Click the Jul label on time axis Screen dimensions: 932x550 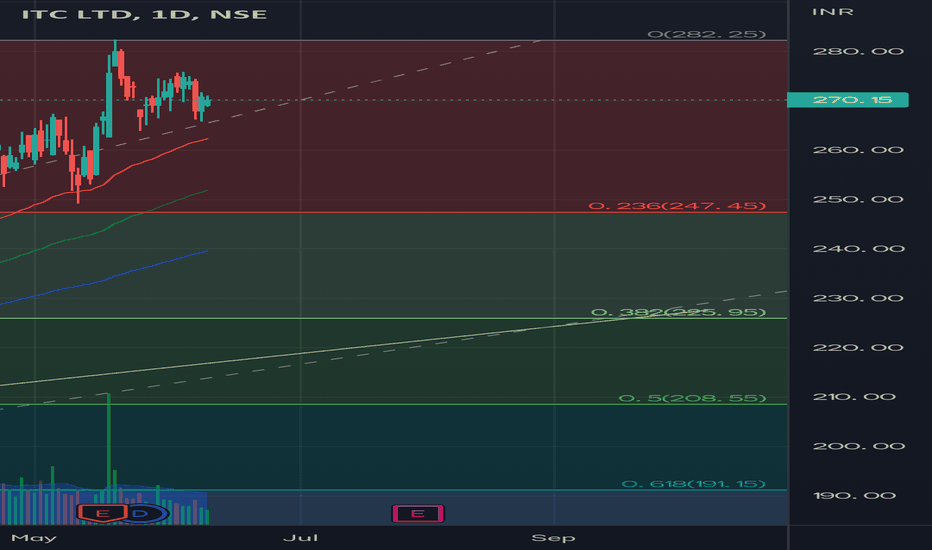point(301,538)
